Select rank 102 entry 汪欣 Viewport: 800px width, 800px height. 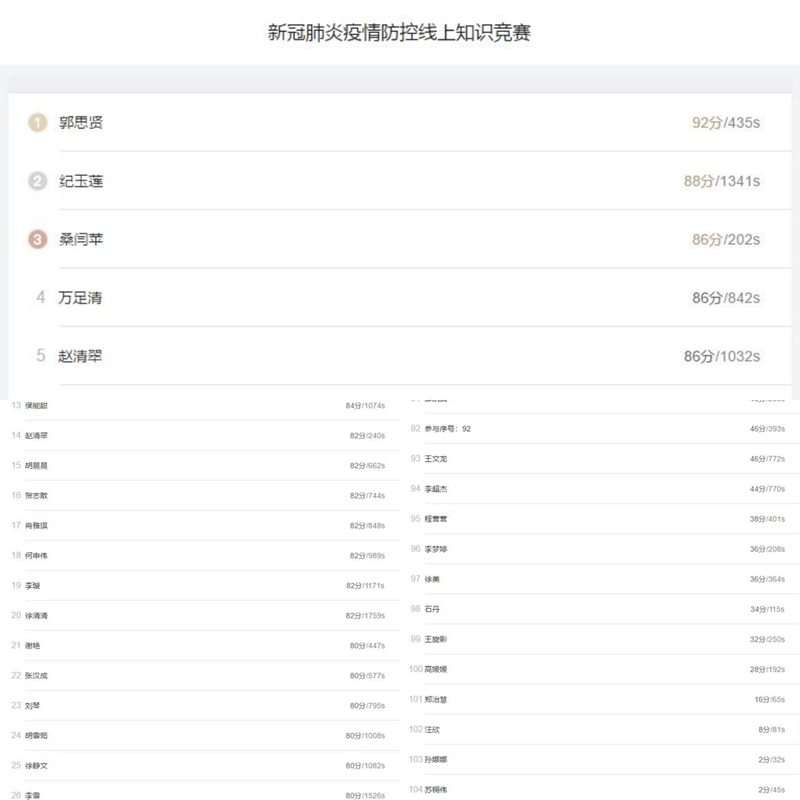(x=431, y=729)
